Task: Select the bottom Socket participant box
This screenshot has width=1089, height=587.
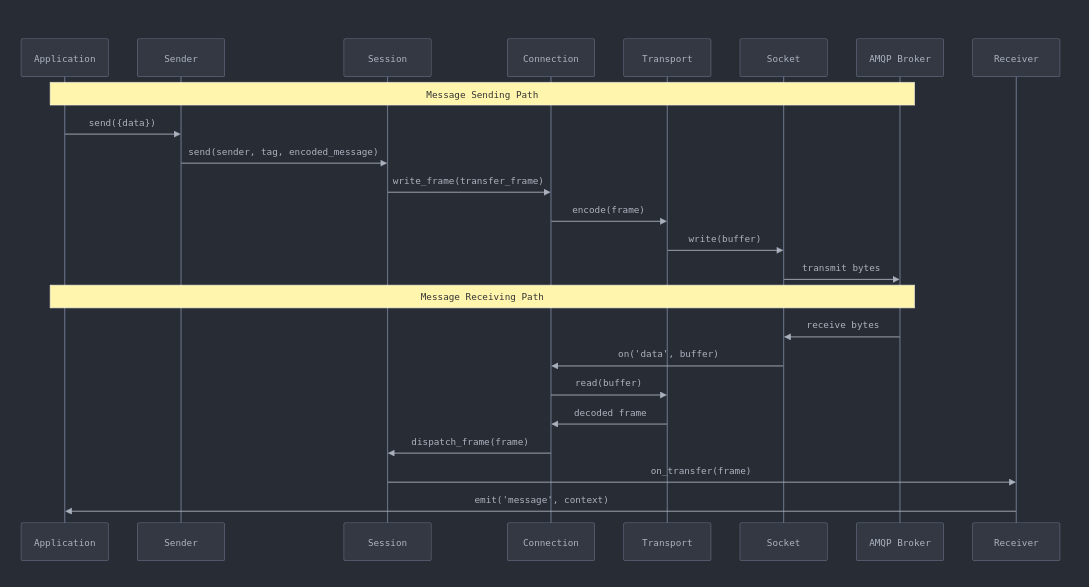Action: 783,542
